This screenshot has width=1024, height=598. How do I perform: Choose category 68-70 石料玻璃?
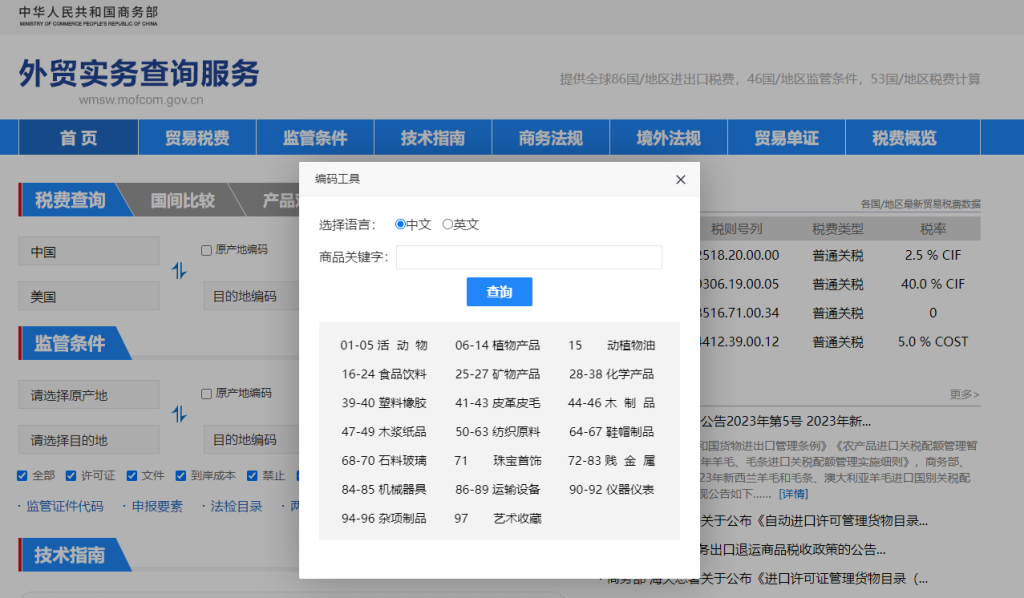(x=384, y=461)
